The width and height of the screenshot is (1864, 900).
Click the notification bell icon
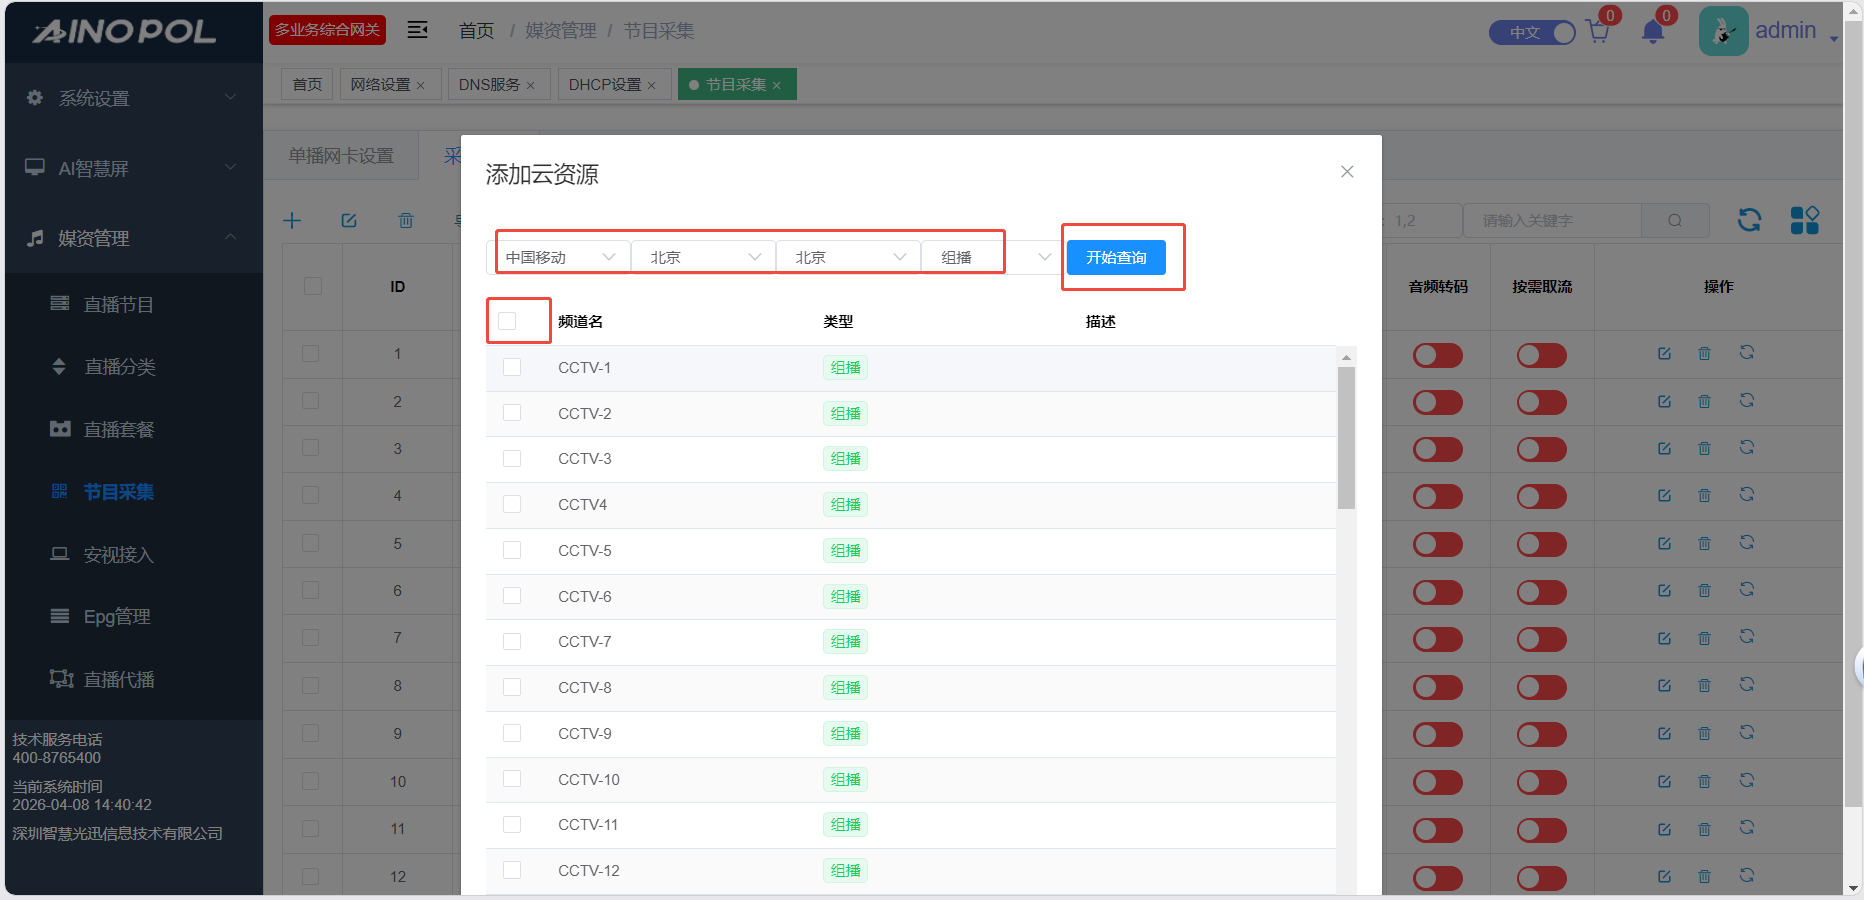[1652, 32]
